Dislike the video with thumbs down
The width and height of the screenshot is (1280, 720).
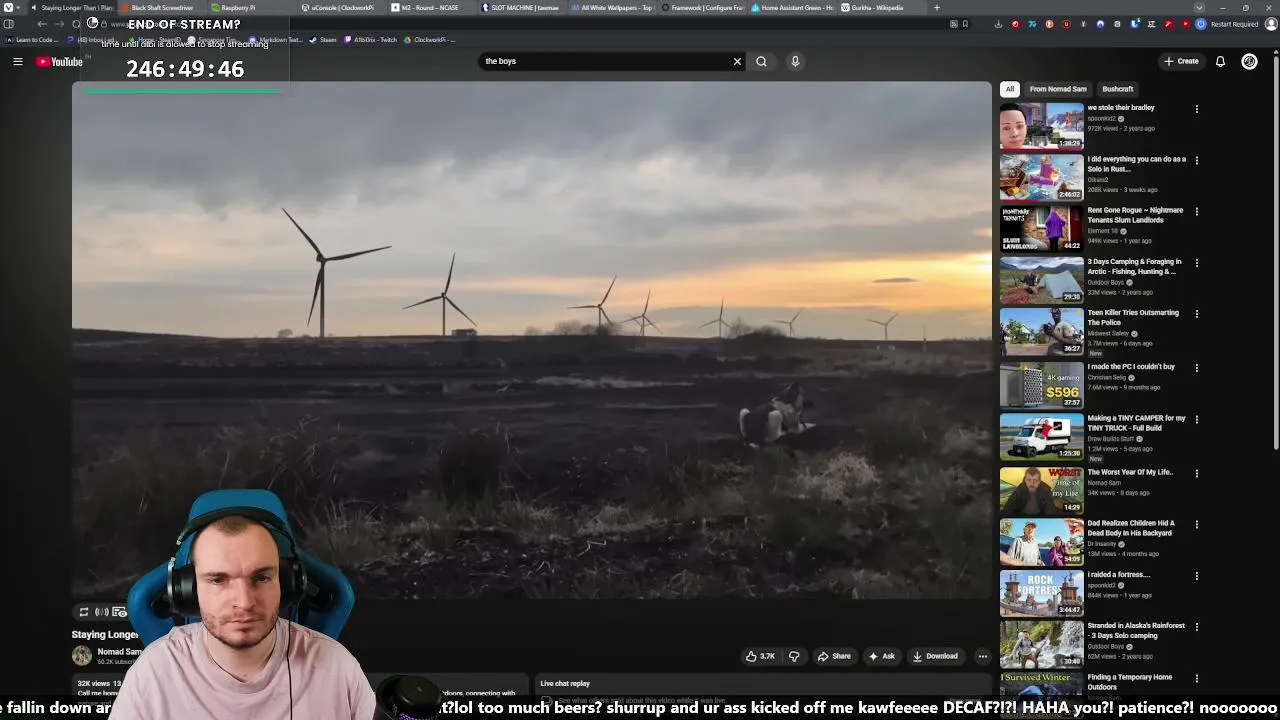point(794,656)
